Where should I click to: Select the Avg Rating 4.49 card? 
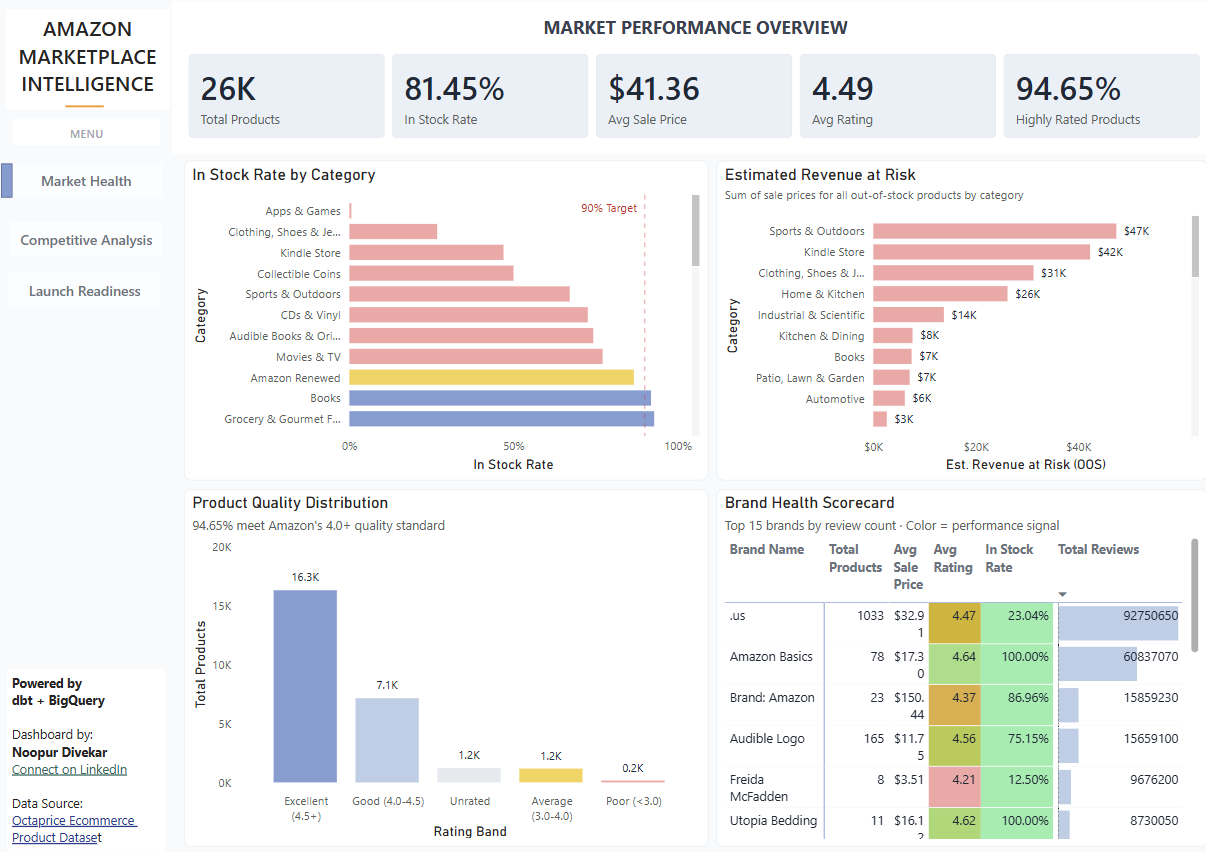click(898, 96)
